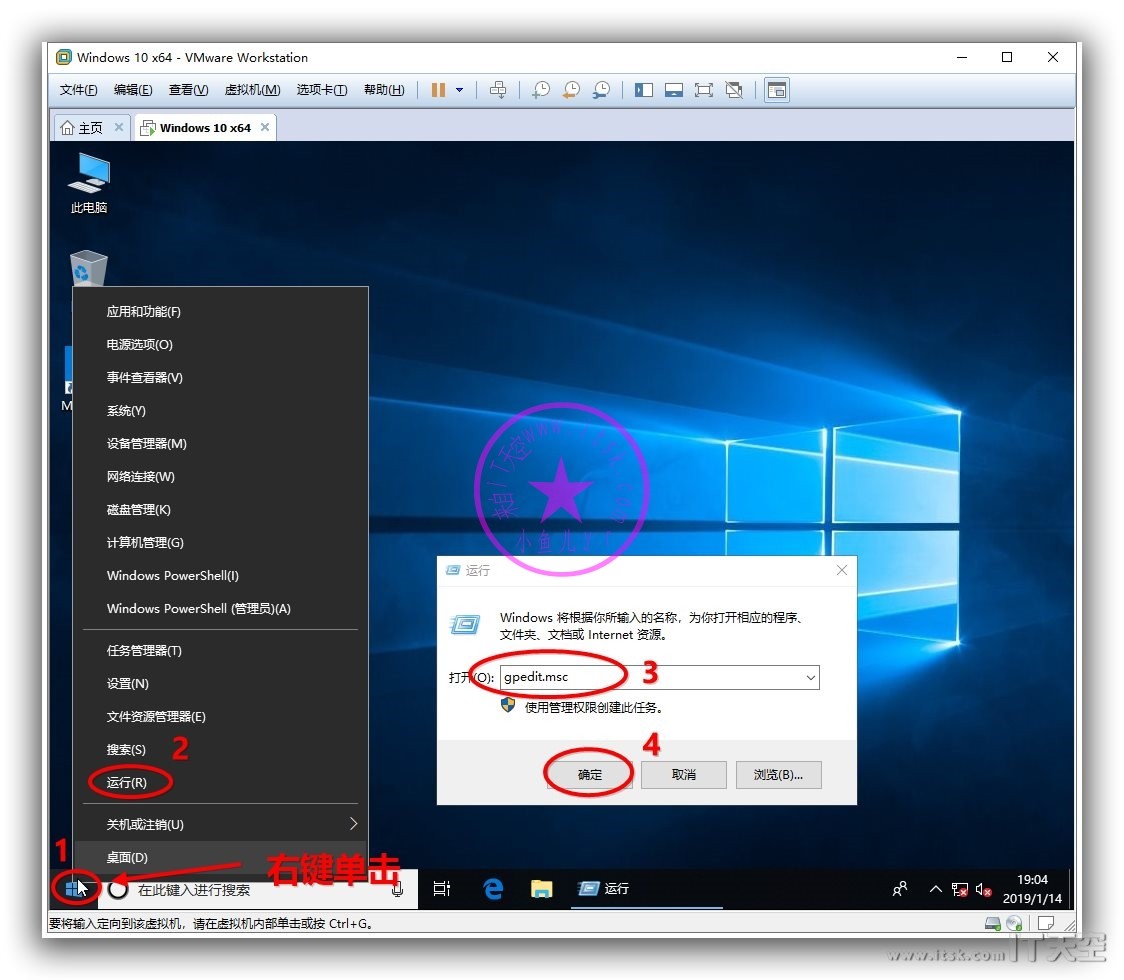This screenshot has width=1124, height=980.
Task: Open the 查看(V) menu
Action: click(x=189, y=90)
